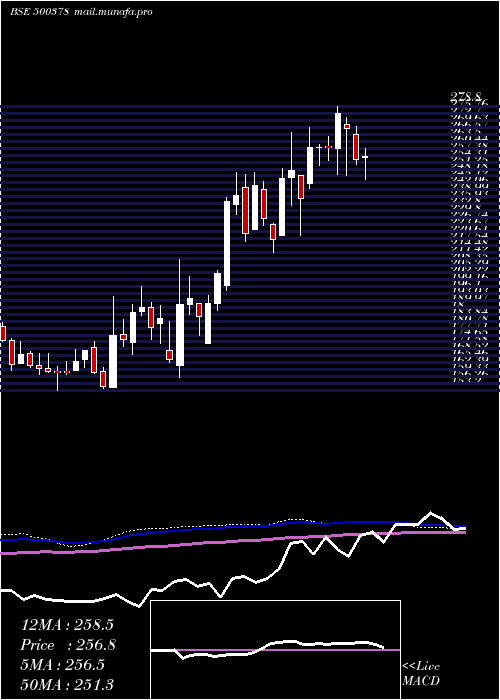The image size is (500, 700).
Task: Click inside the Live MACD chart box
Action: coord(275,650)
